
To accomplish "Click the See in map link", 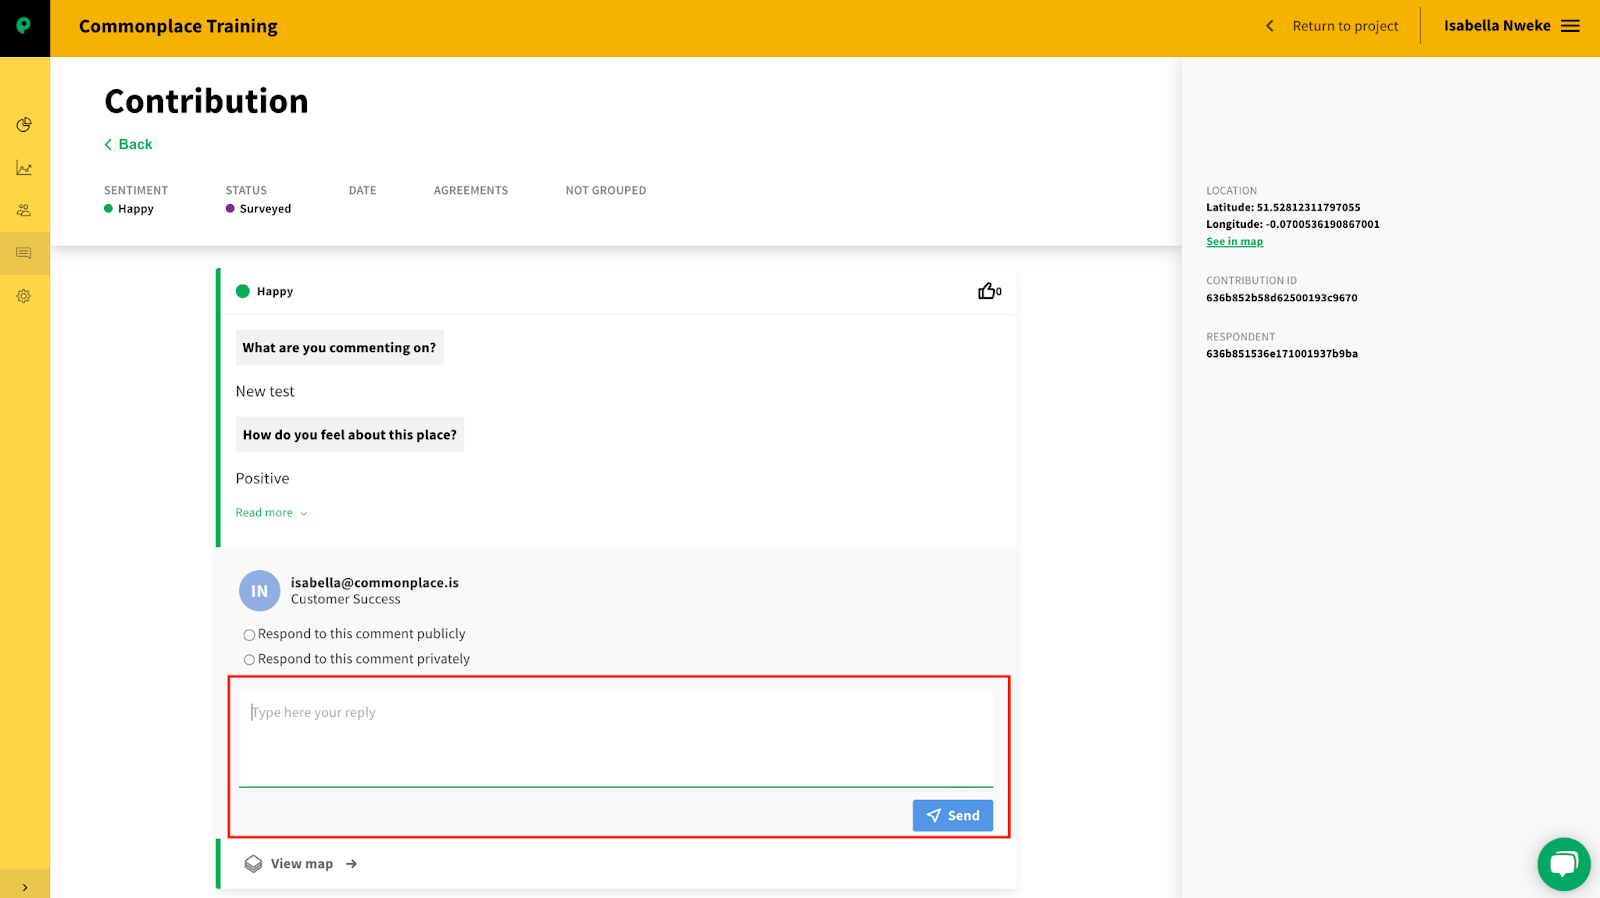I will pyautogui.click(x=1234, y=242).
